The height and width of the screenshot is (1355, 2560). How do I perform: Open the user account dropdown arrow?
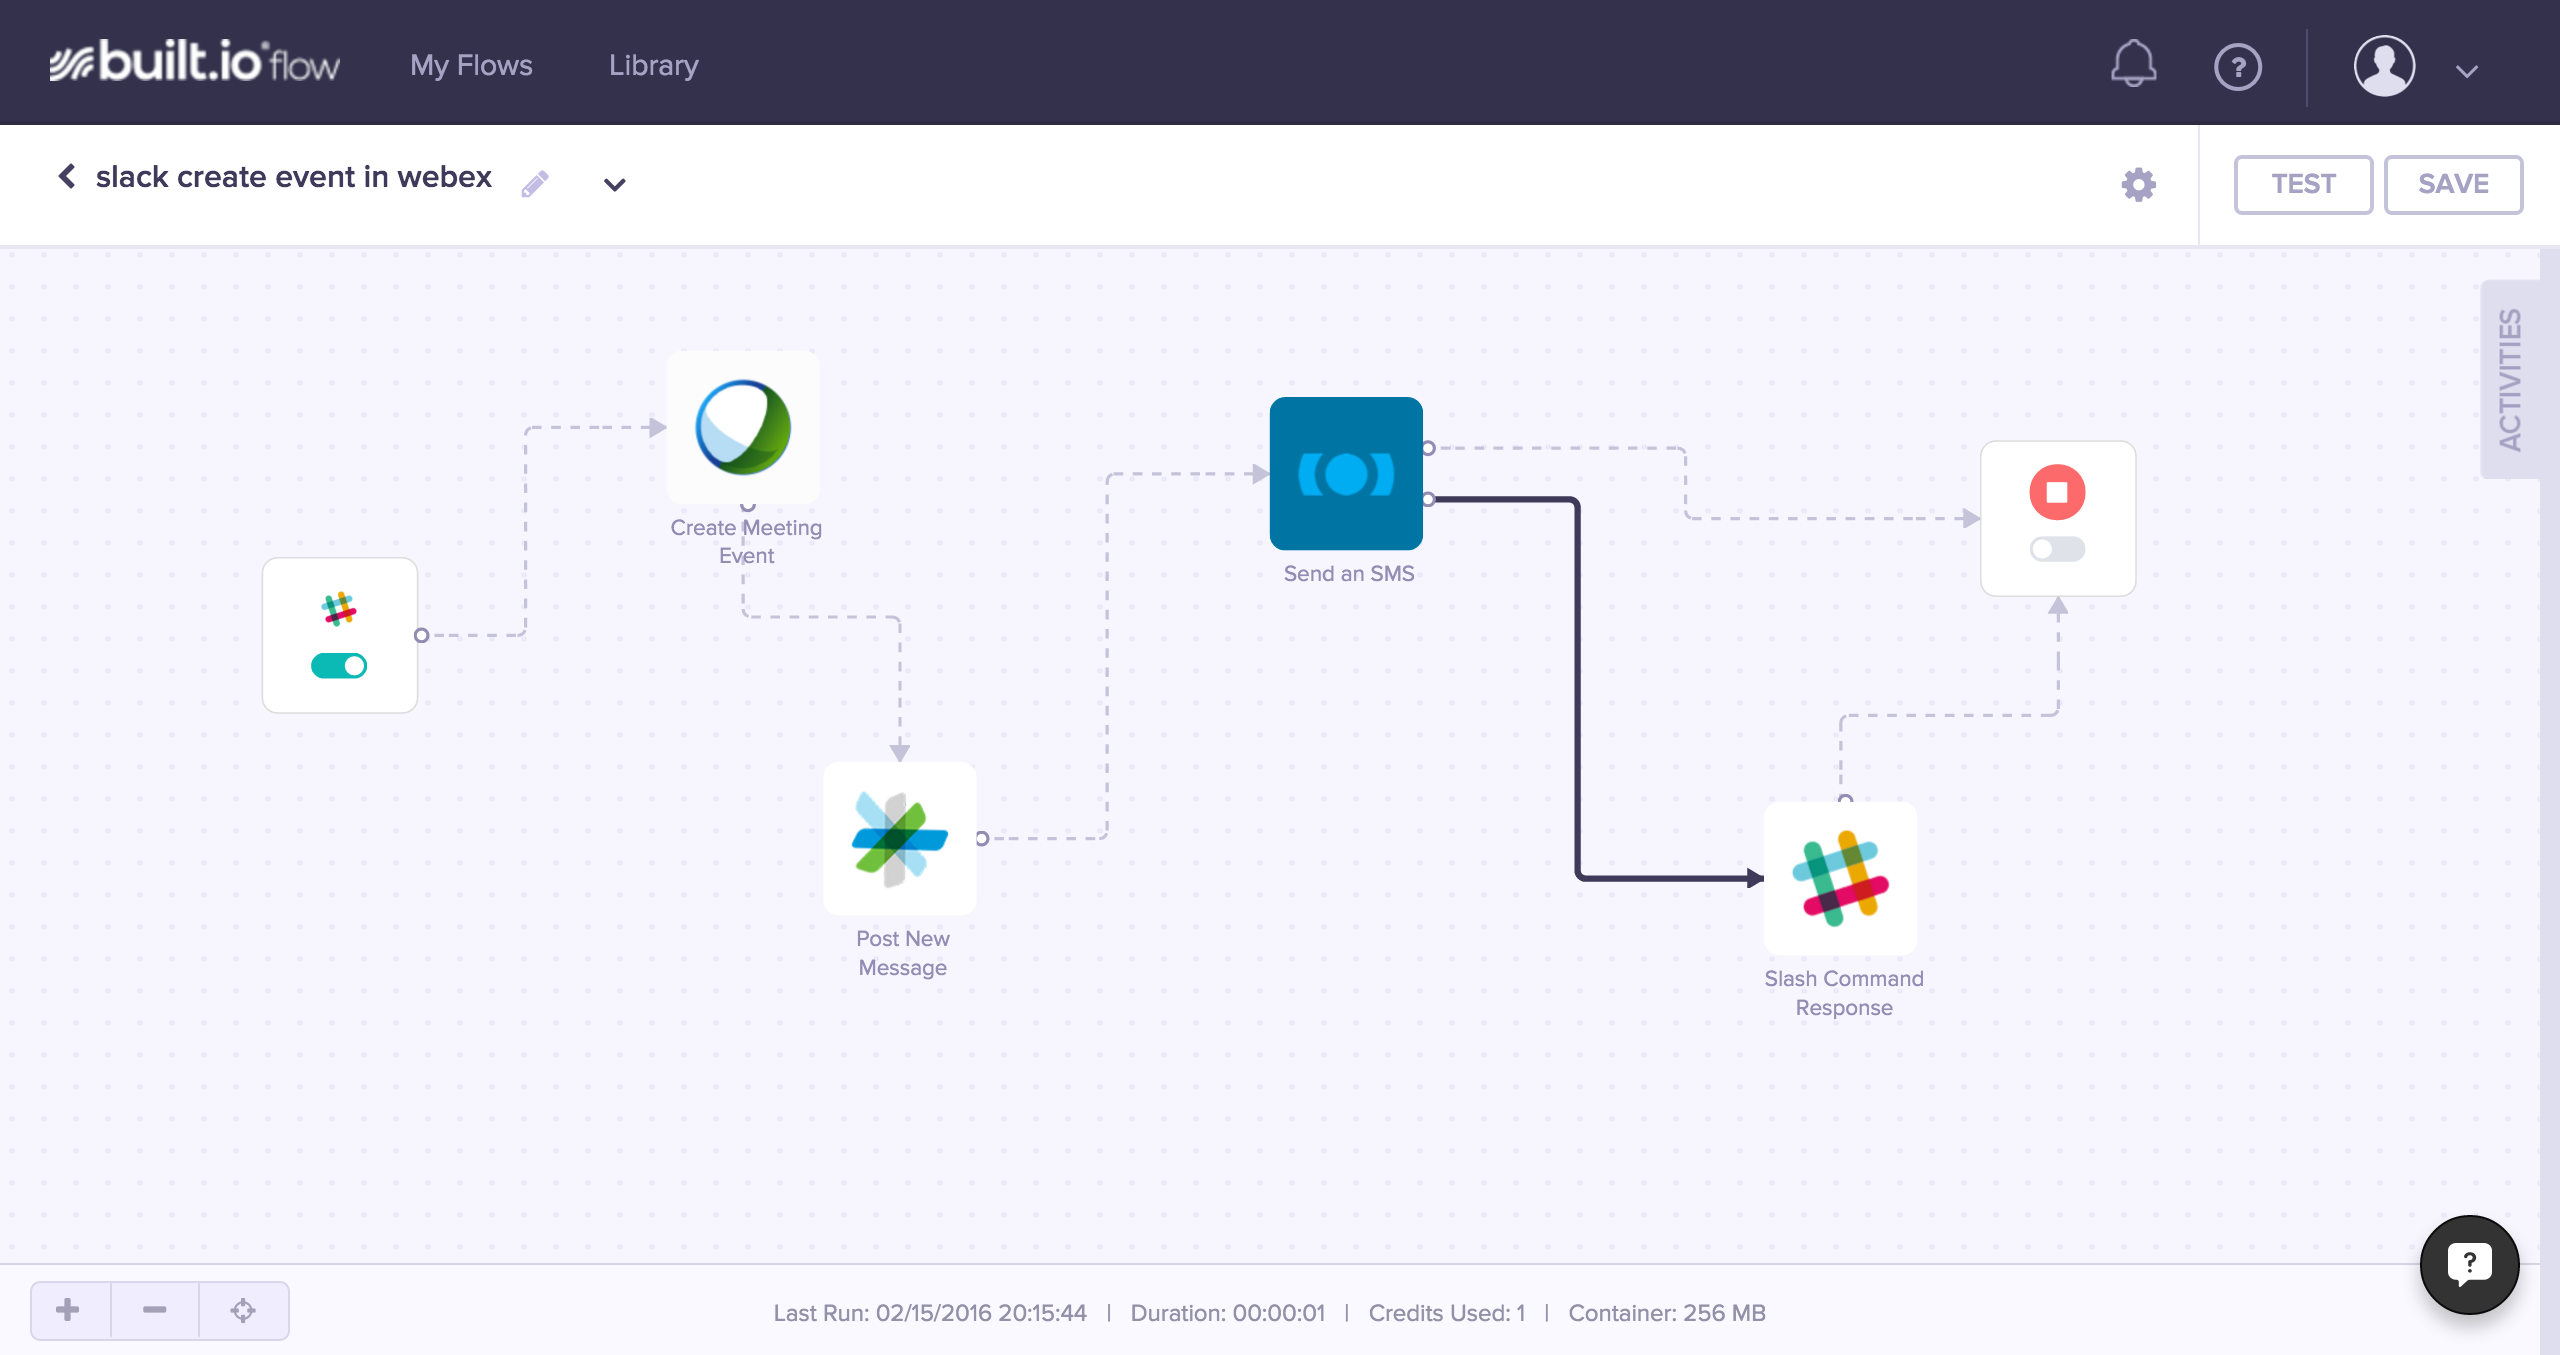(2466, 71)
